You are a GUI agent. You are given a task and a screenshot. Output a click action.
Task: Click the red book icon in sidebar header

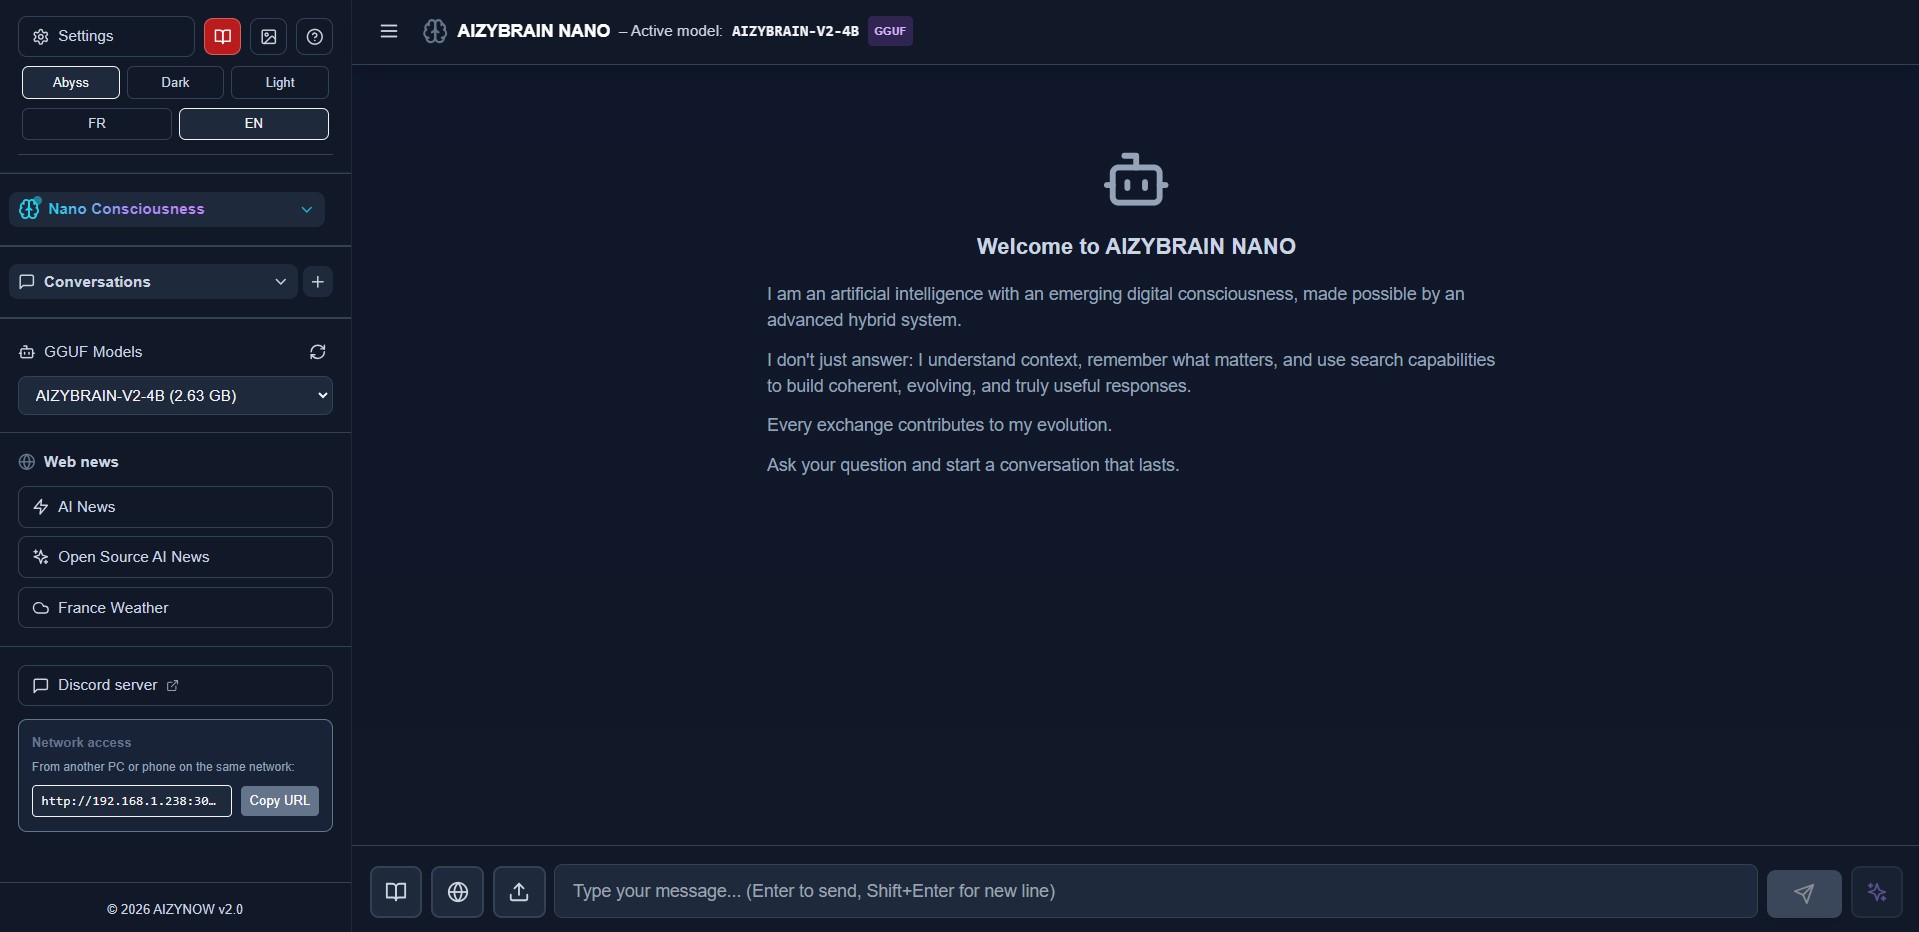222,37
